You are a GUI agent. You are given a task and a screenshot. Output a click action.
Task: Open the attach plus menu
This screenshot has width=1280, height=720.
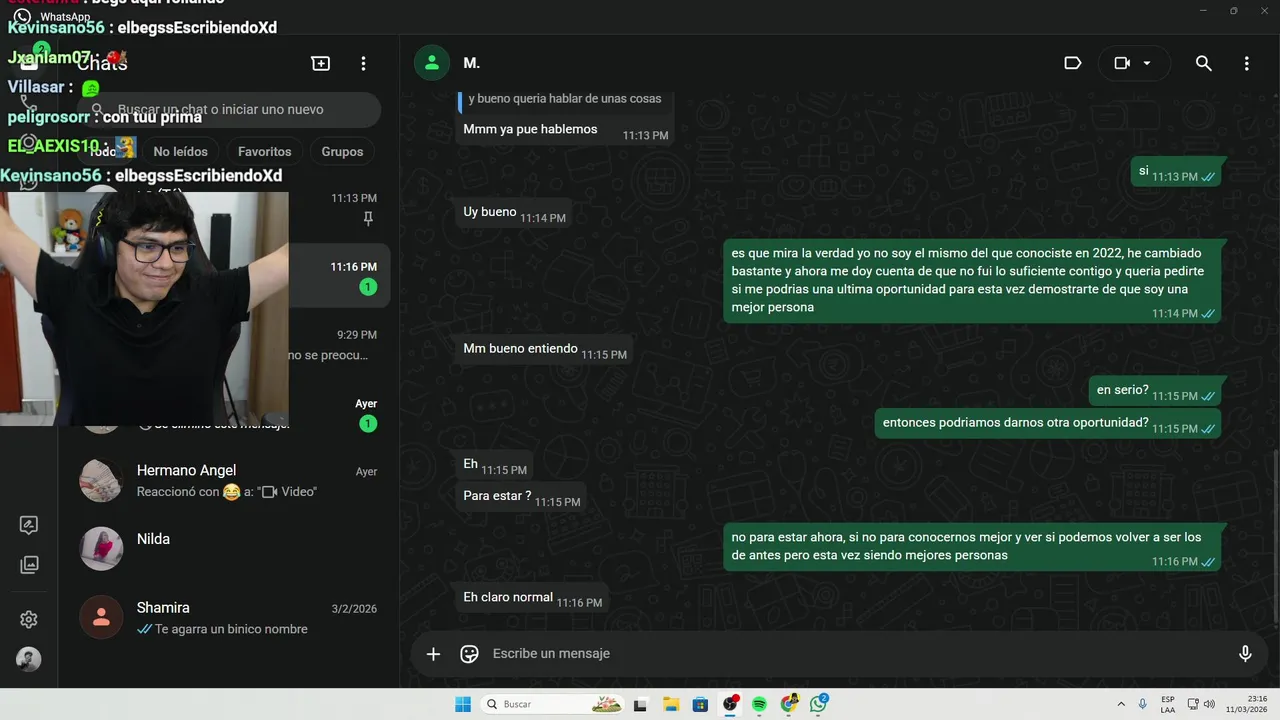point(433,654)
